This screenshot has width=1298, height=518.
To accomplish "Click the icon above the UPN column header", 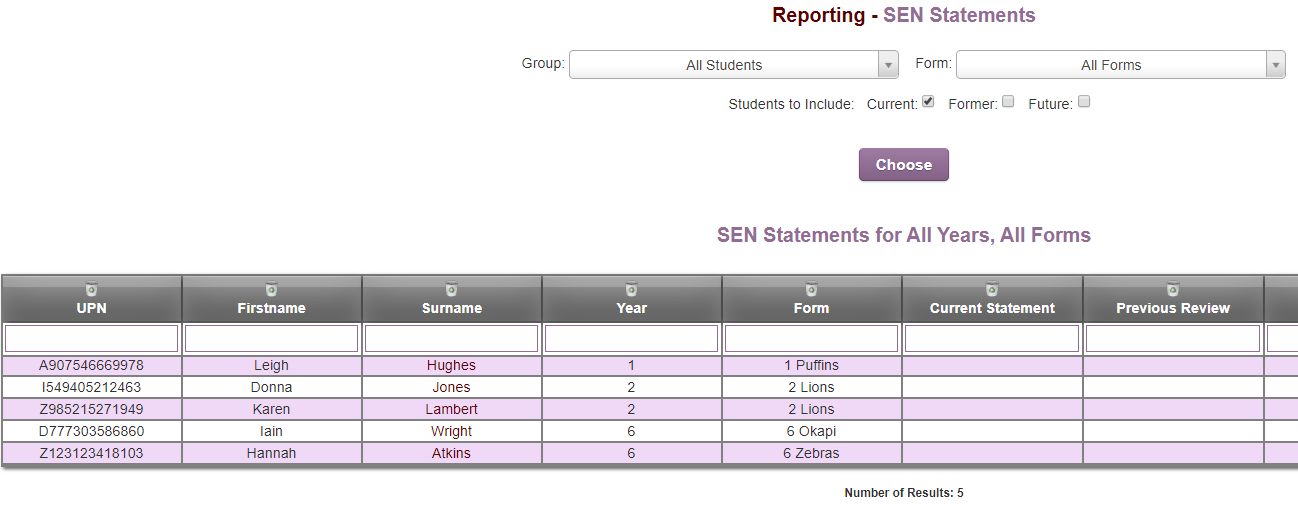I will click(91, 289).
